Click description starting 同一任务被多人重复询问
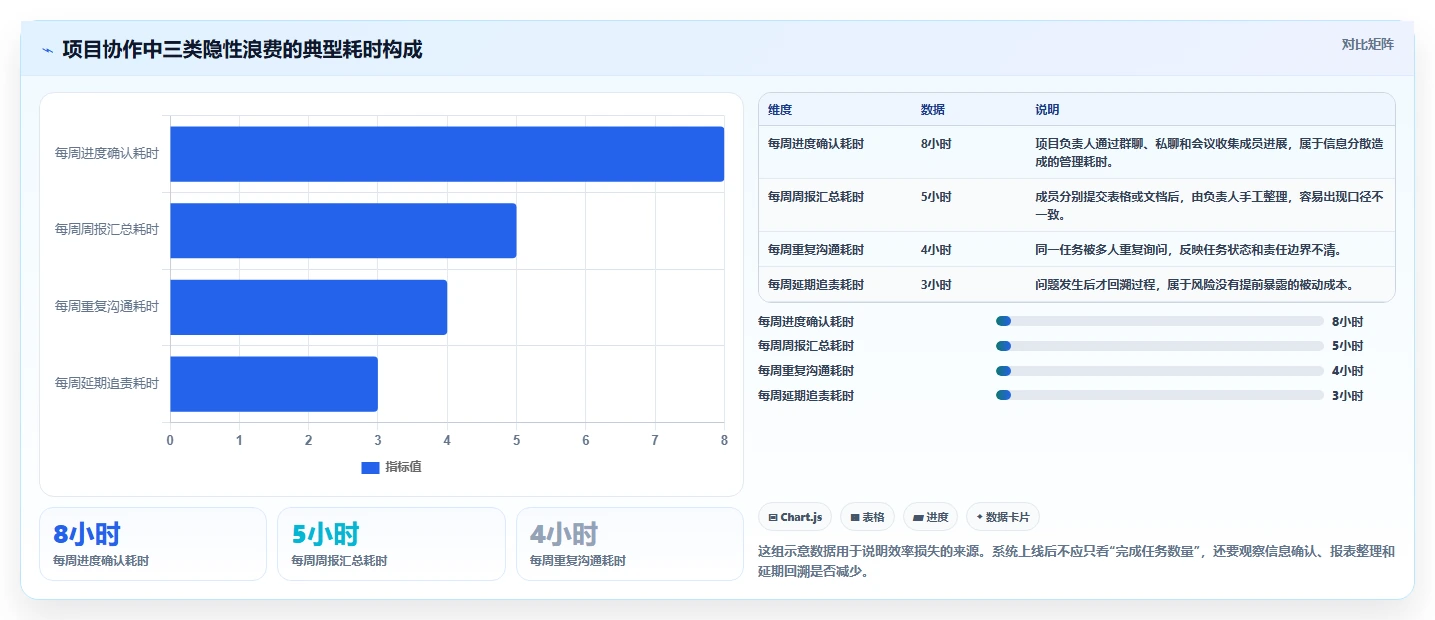This screenshot has width=1435, height=620. pyautogui.click(x=1188, y=250)
